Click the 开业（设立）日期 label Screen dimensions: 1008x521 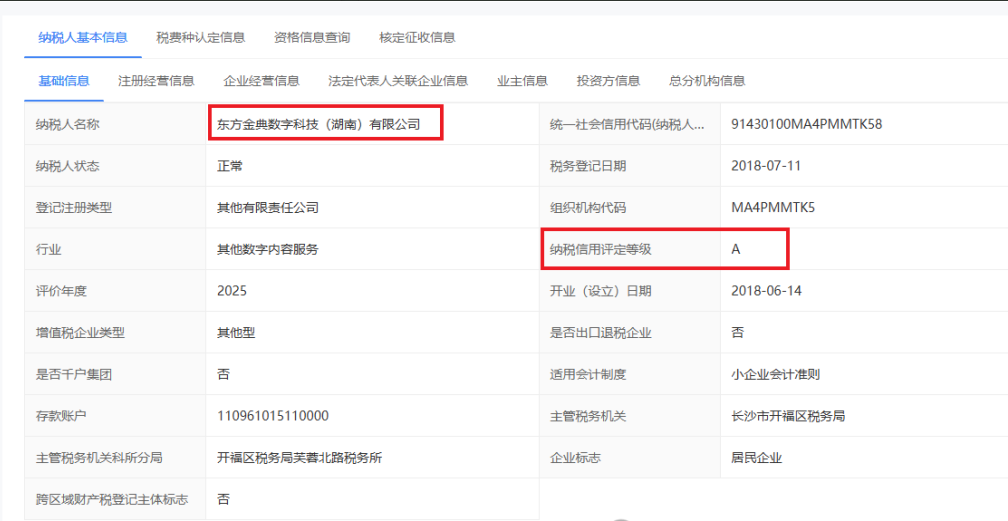pos(600,291)
